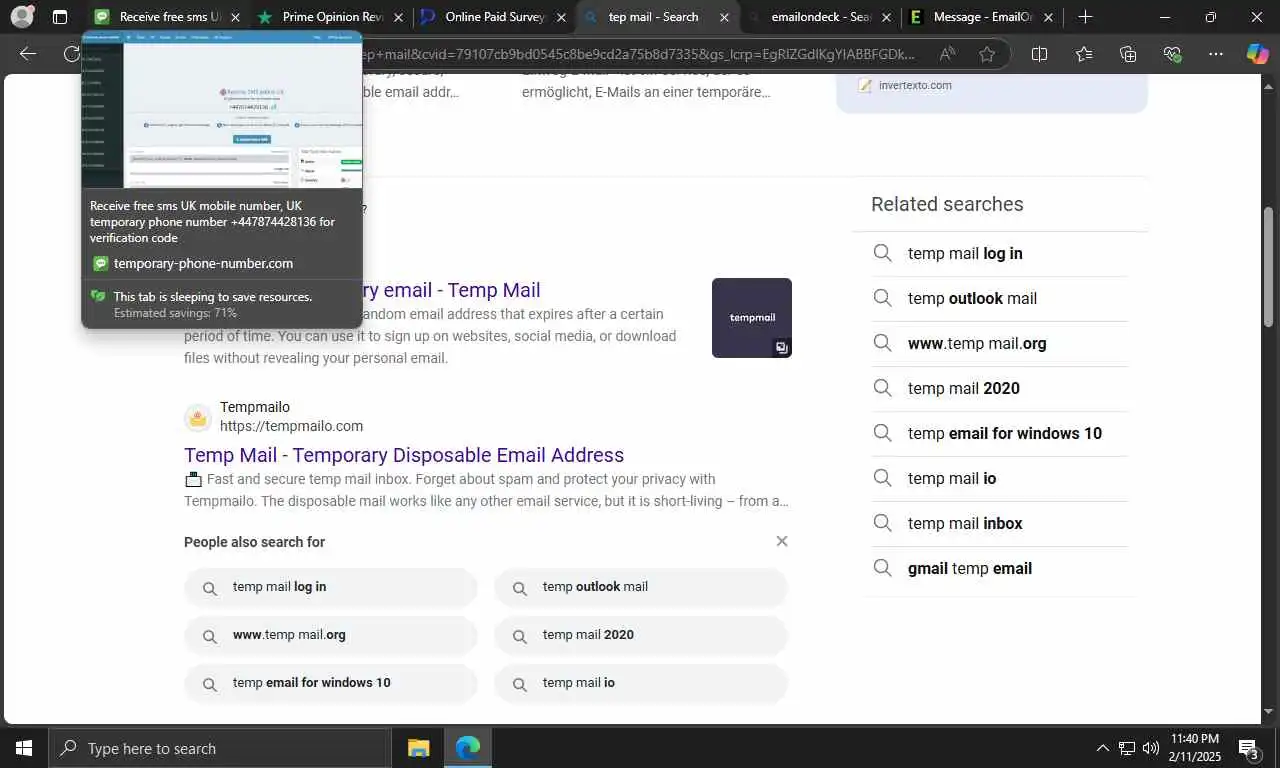Search 'temp mail 2020' suggestion pill
The width and height of the screenshot is (1280, 768).
coord(641,635)
